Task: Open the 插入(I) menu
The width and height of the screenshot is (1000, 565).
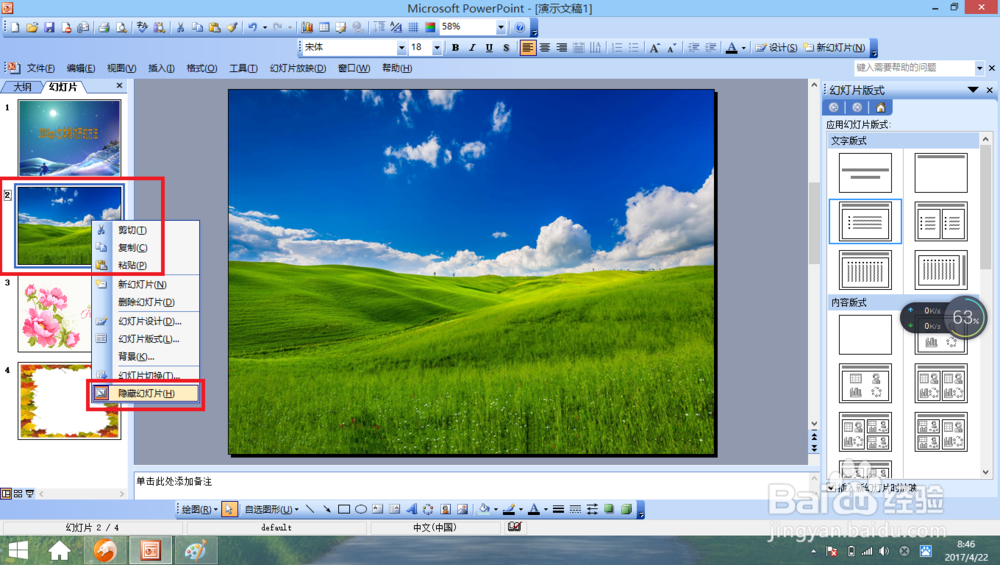Action: (161, 68)
